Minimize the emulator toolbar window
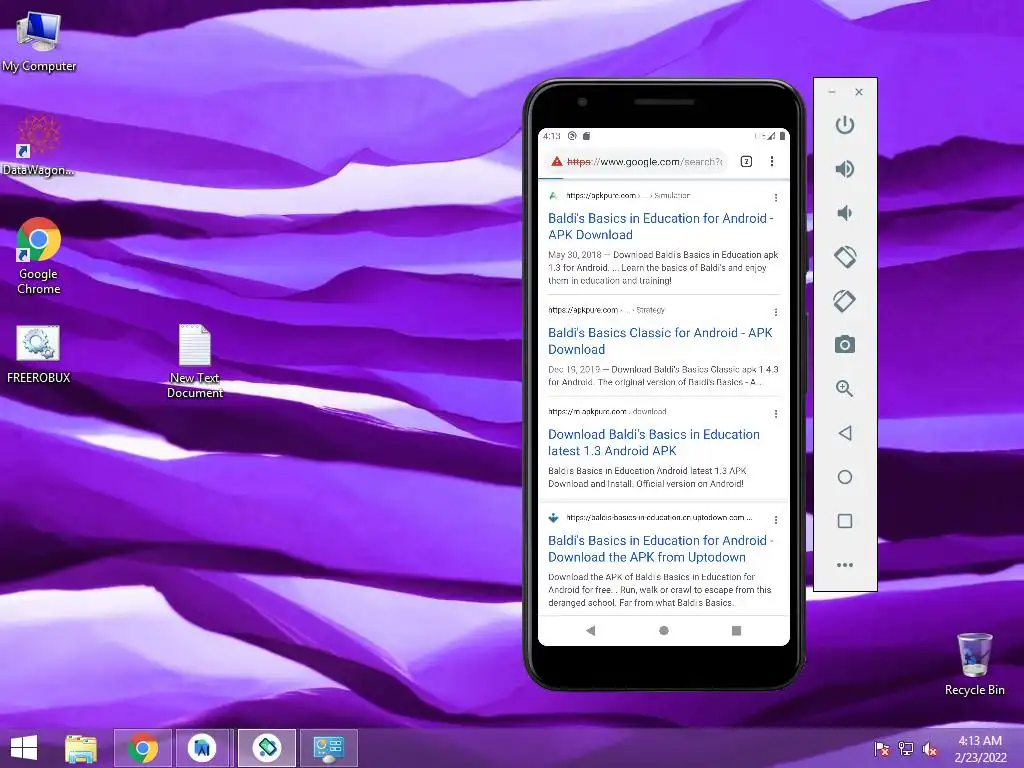1024x768 pixels. click(x=831, y=92)
